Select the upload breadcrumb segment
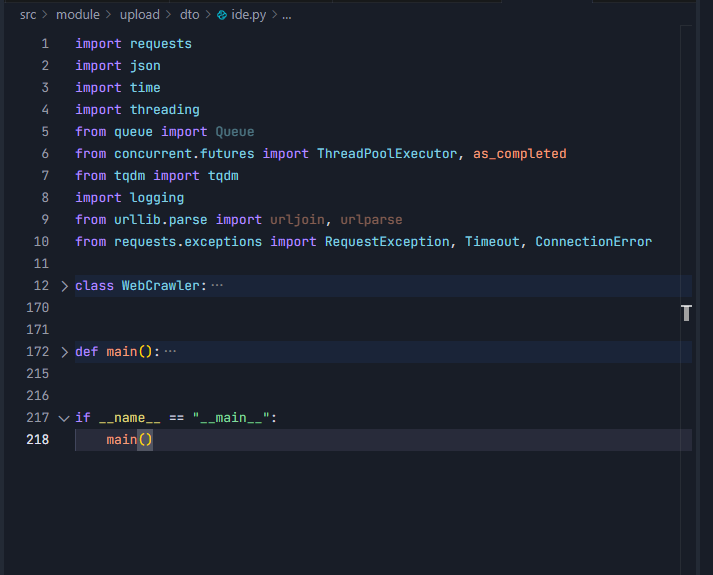The image size is (713, 575). 140,16
